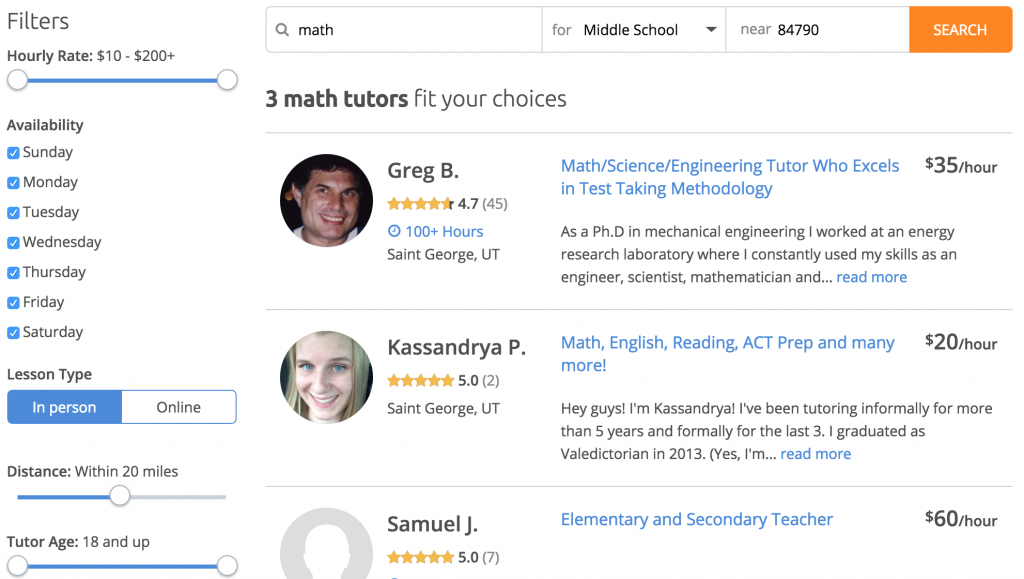Disable the Wednesday availability filter
1024x579 pixels.
point(13,242)
